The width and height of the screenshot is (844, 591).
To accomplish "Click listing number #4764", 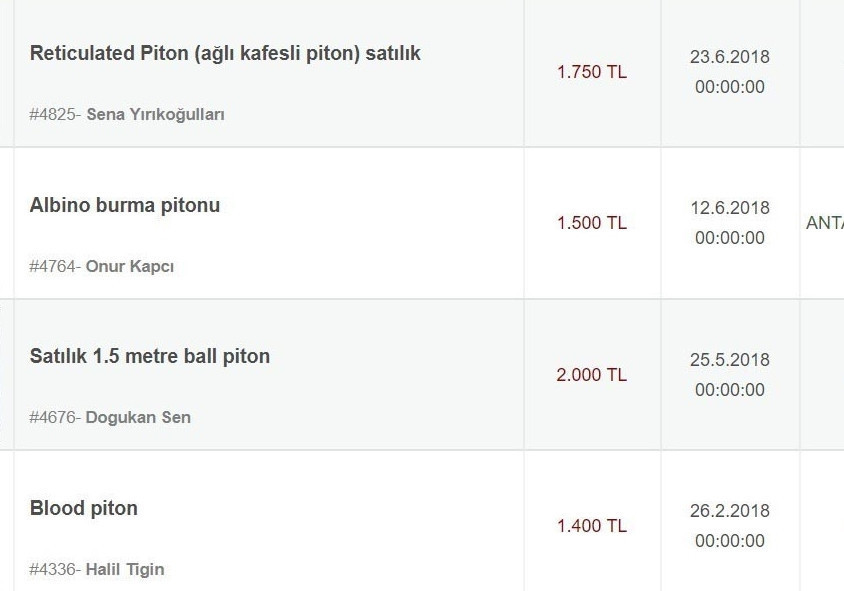I will click(x=53, y=266).
